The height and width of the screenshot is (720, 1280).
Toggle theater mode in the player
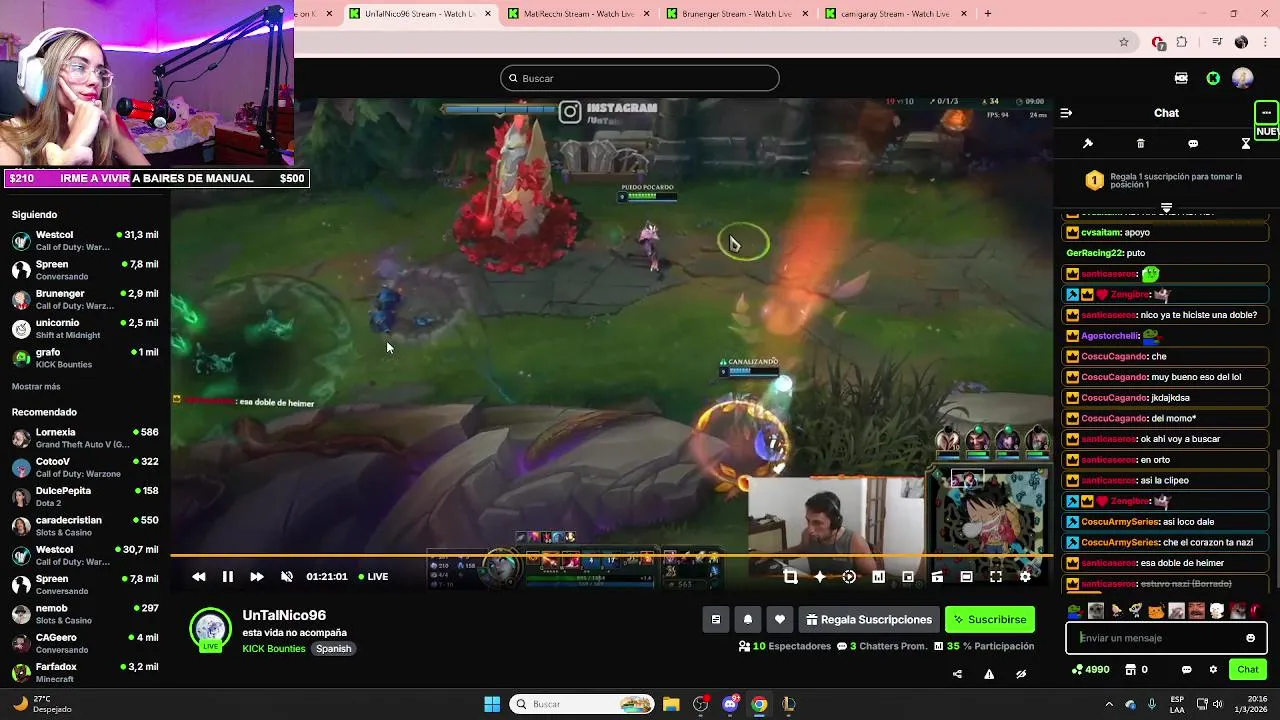(966, 577)
